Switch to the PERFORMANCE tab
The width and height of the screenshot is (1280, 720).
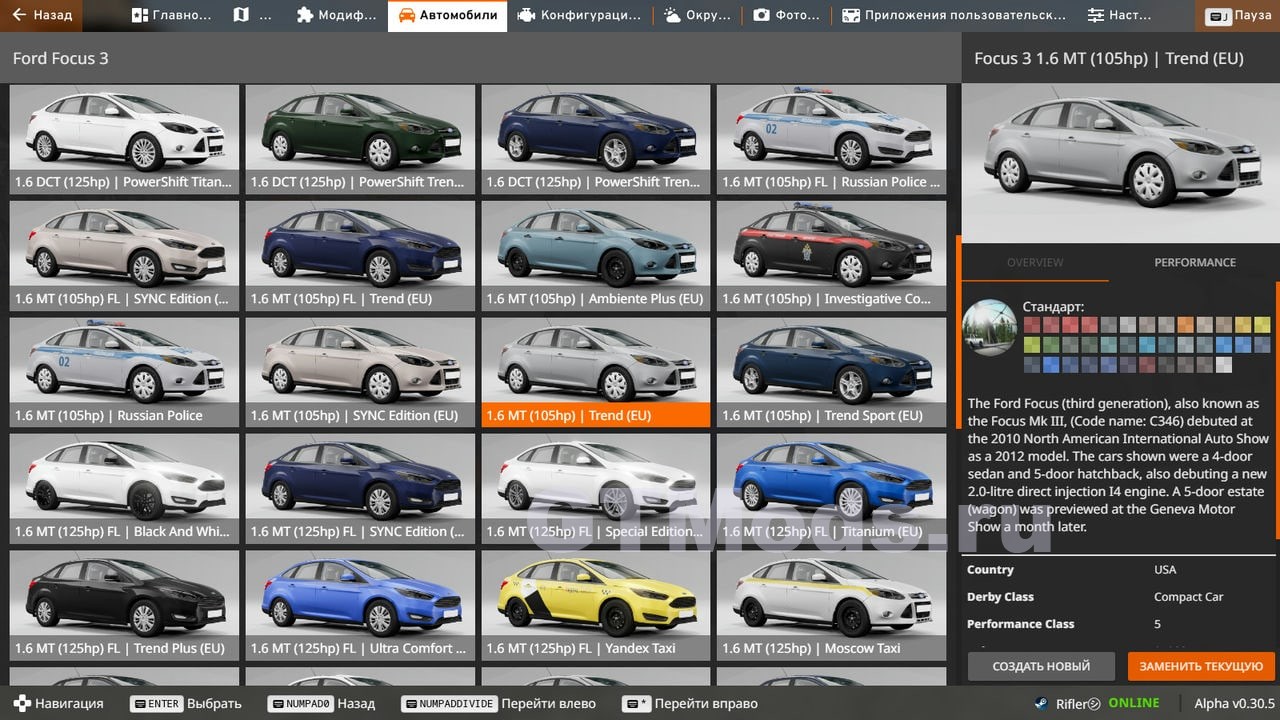point(1195,262)
